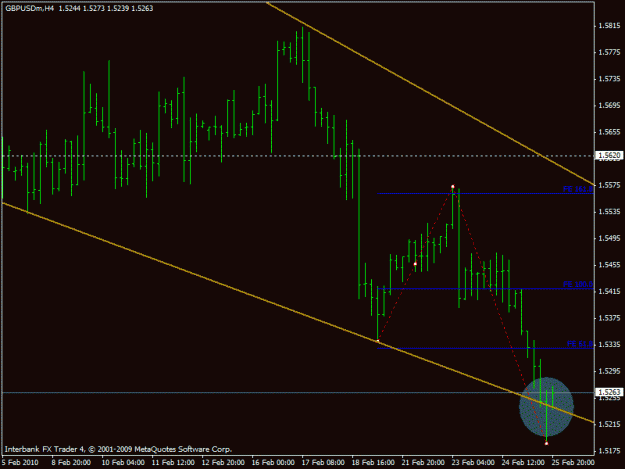The height and width of the screenshot is (469, 625).
Task: Click the 10 Feb 04:00 time label
Action: click(123, 463)
